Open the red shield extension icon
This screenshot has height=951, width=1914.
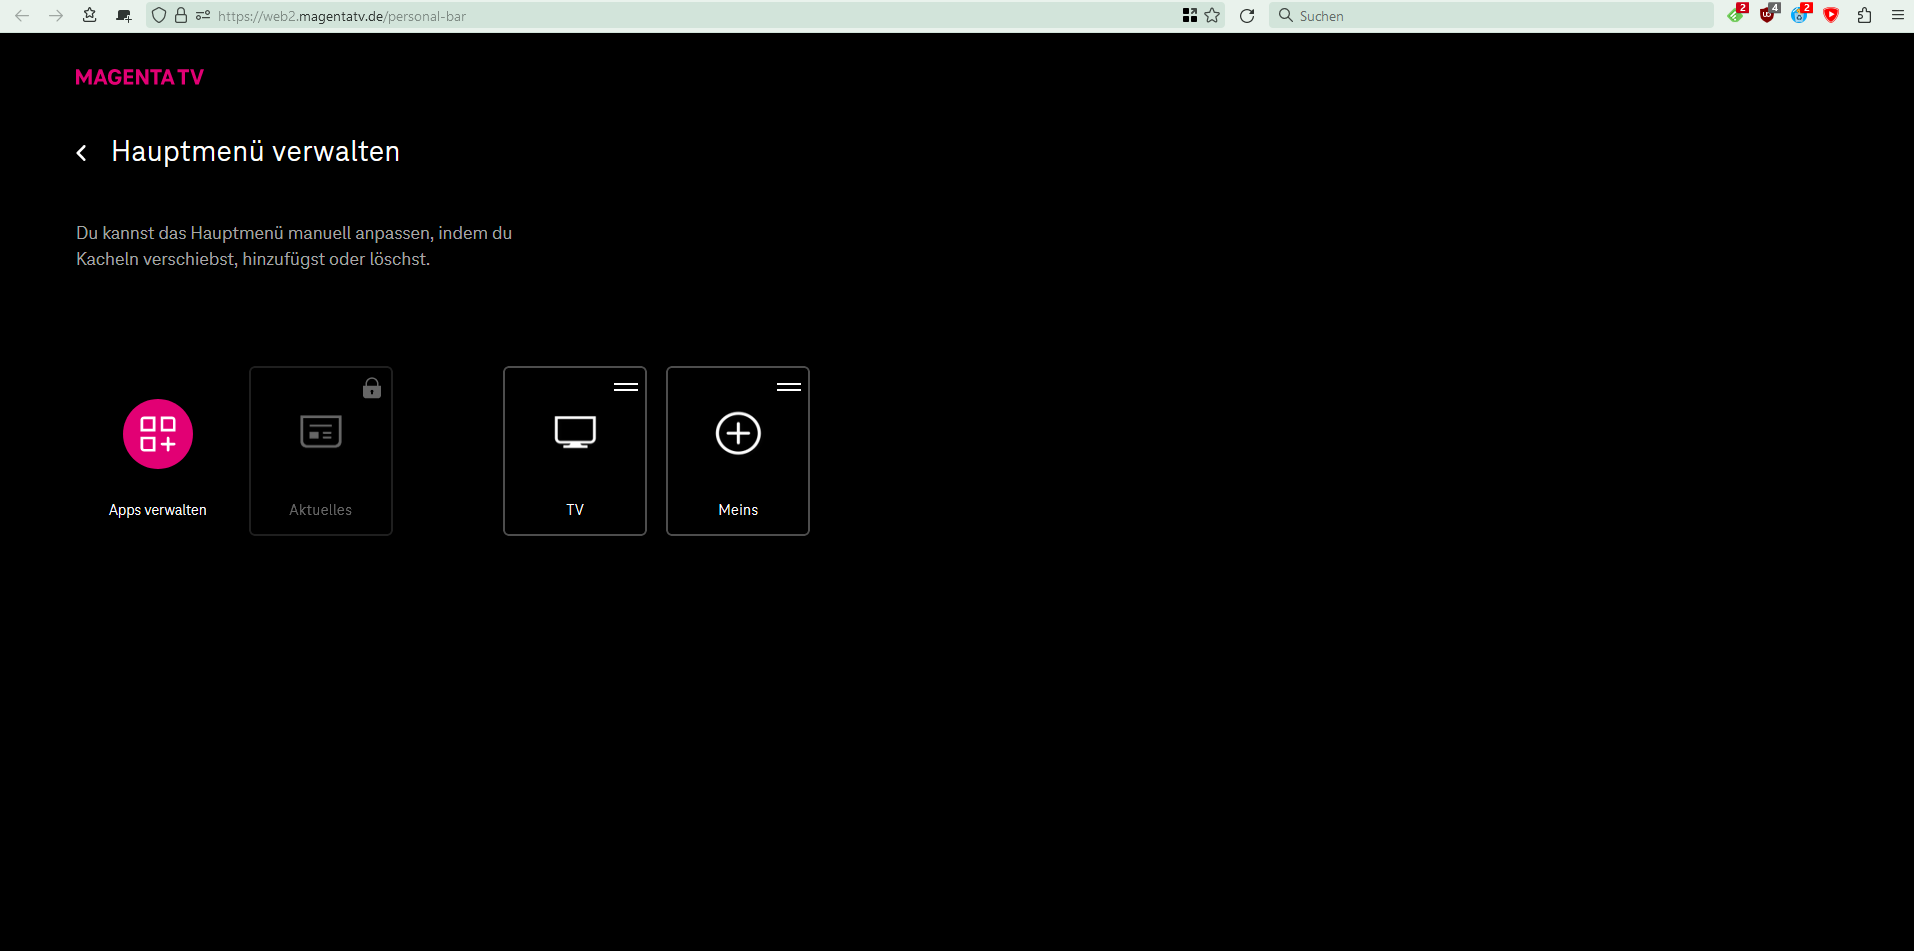[x=1831, y=15]
